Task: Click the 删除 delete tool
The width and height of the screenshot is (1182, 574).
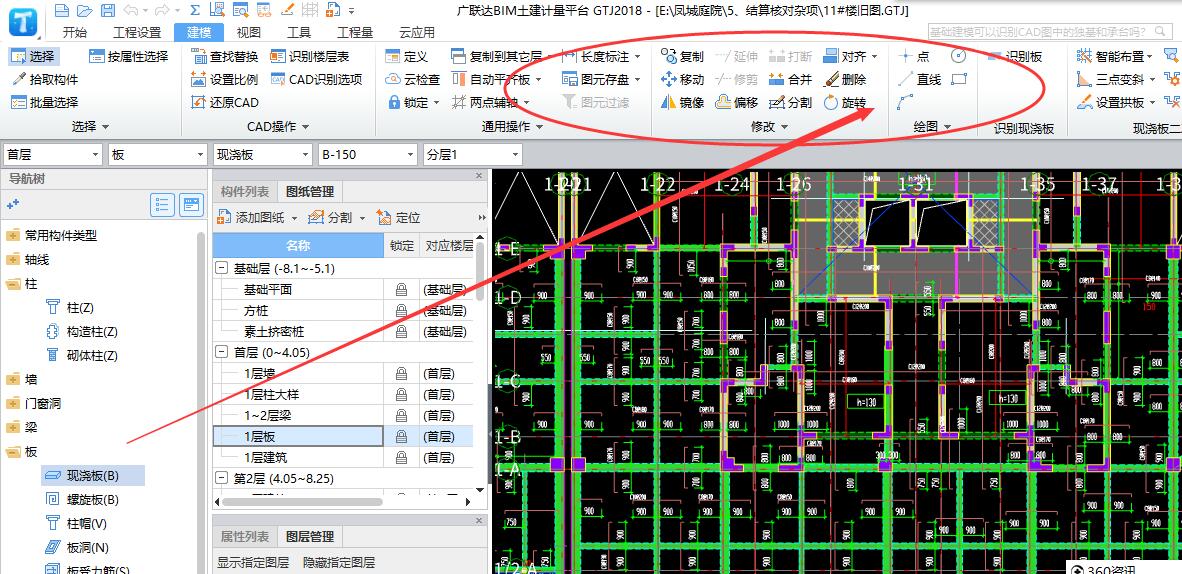Action: click(x=845, y=79)
